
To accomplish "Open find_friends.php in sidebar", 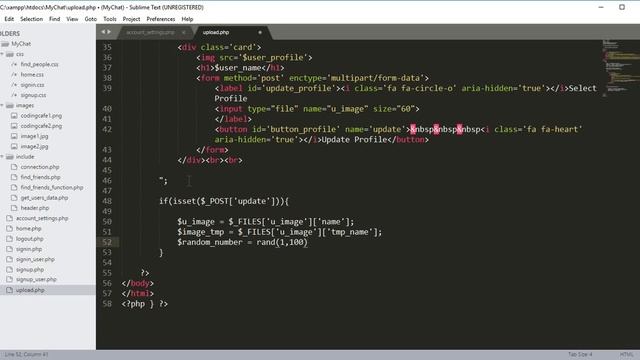I will click(x=40, y=177).
